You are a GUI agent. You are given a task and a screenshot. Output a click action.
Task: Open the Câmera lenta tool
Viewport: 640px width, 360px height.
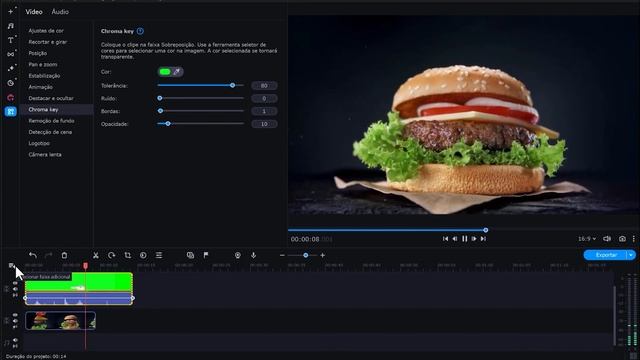point(45,155)
